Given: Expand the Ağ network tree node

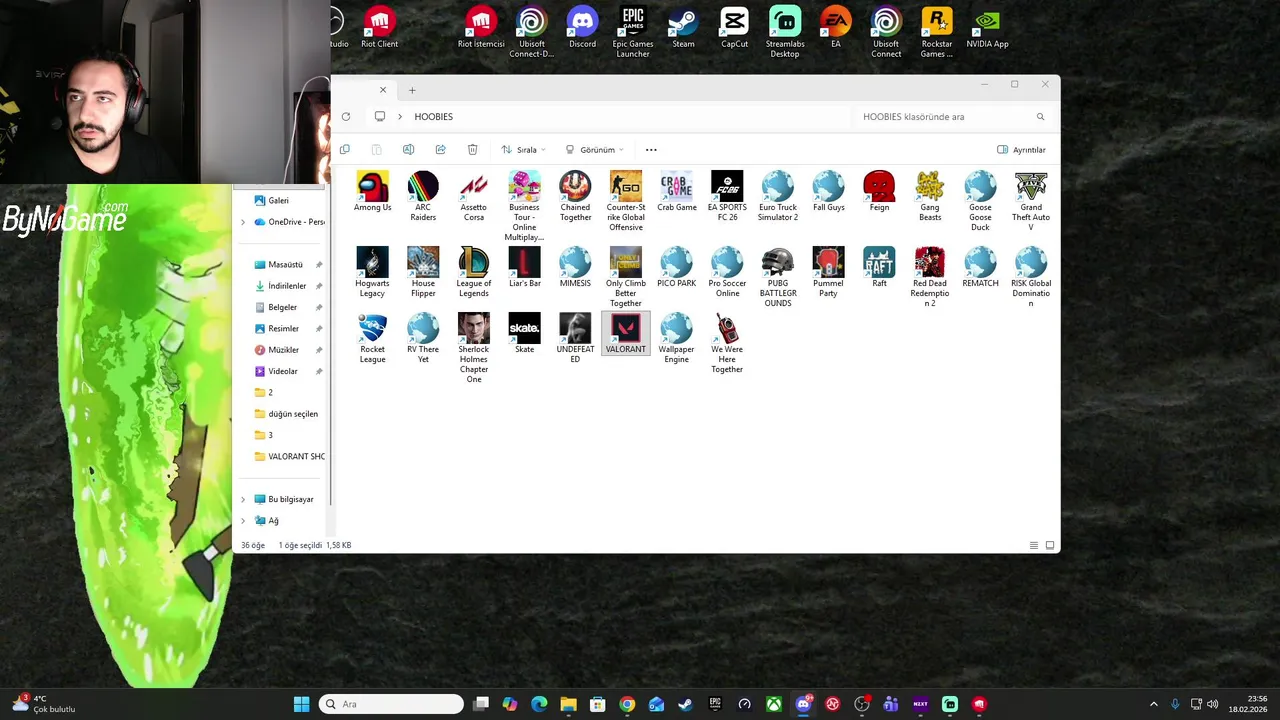Looking at the screenshot, I should [x=243, y=521].
